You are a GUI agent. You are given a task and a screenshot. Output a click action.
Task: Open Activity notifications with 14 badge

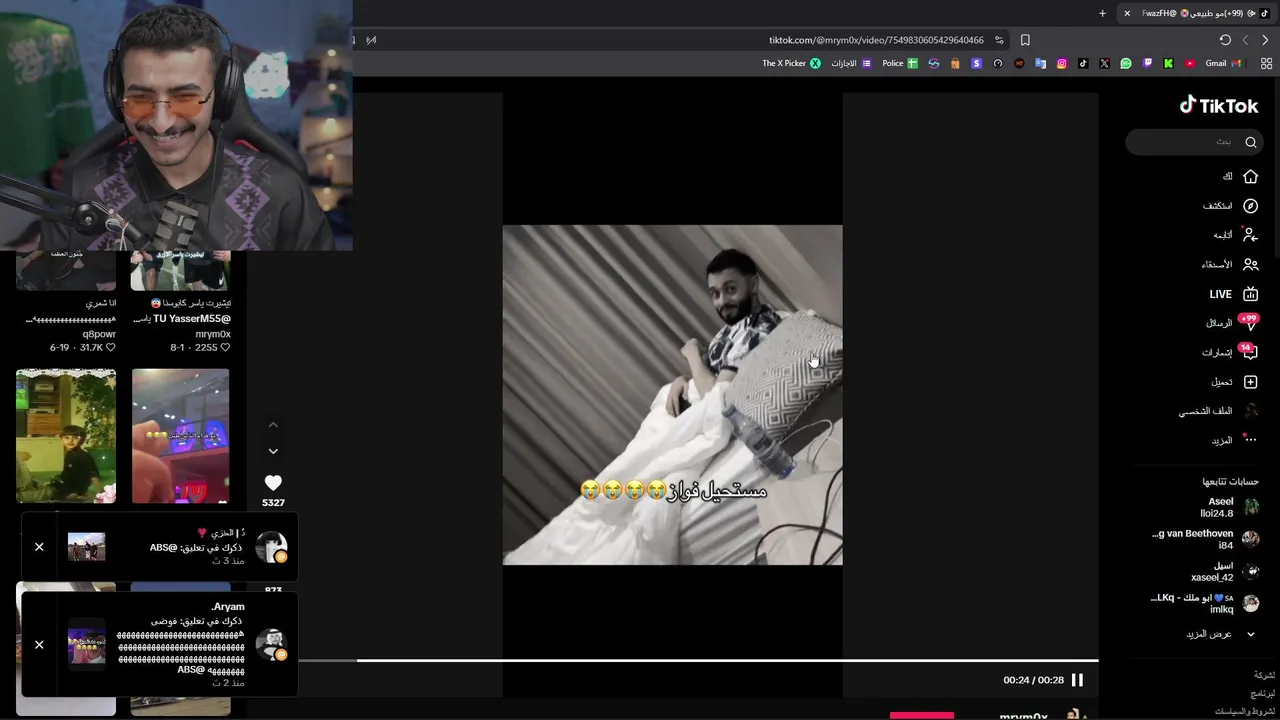1249,352
